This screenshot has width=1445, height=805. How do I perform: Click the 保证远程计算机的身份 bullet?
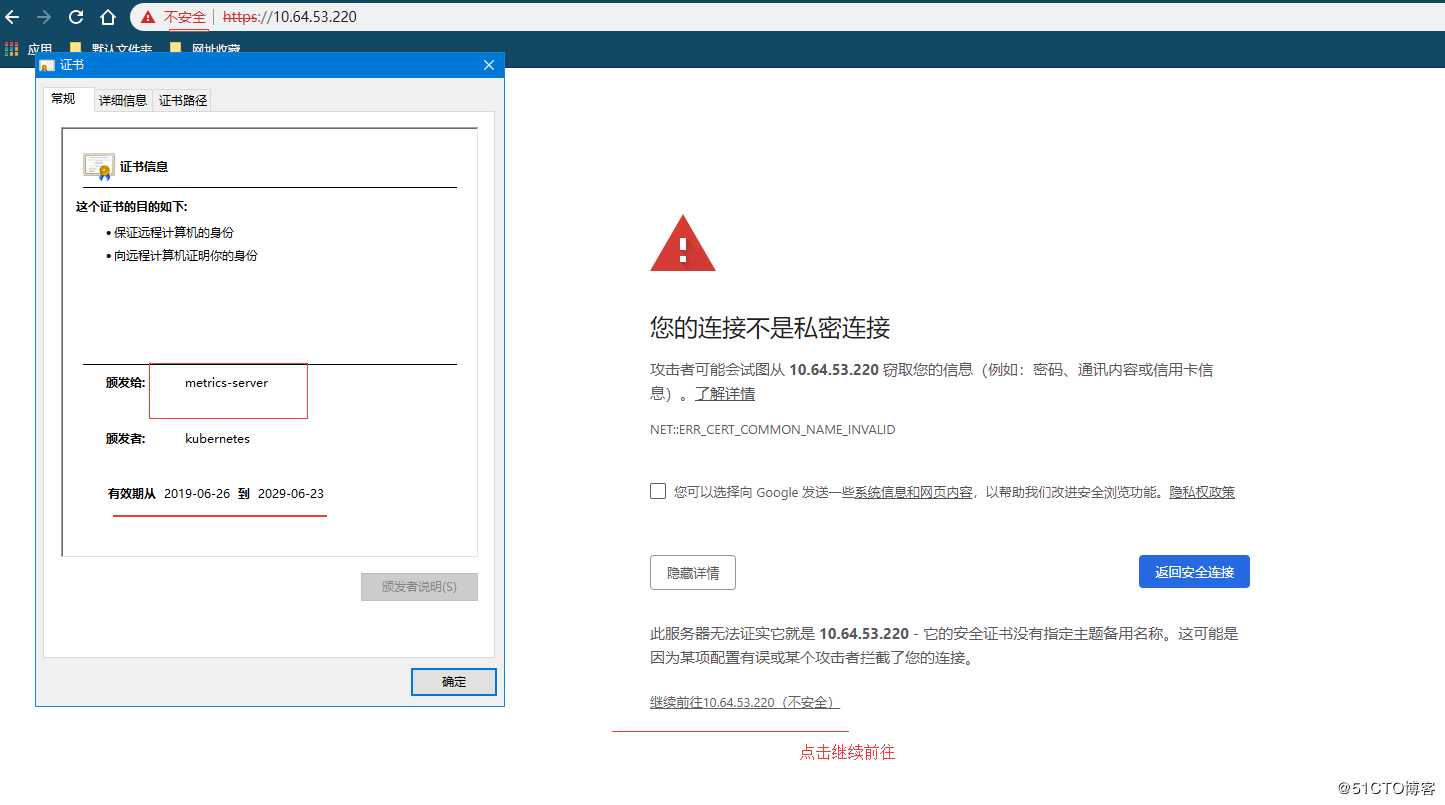(174, 232)
